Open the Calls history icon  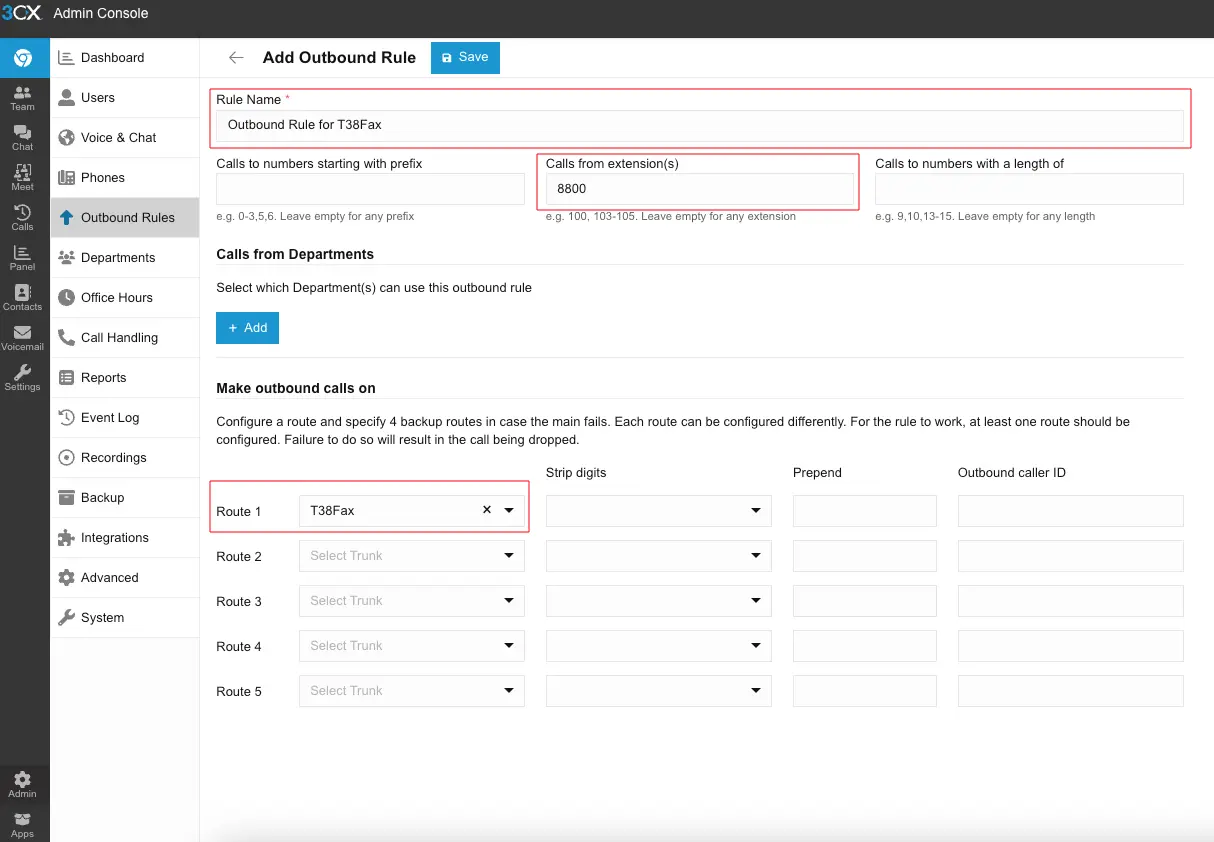[22, 218]
